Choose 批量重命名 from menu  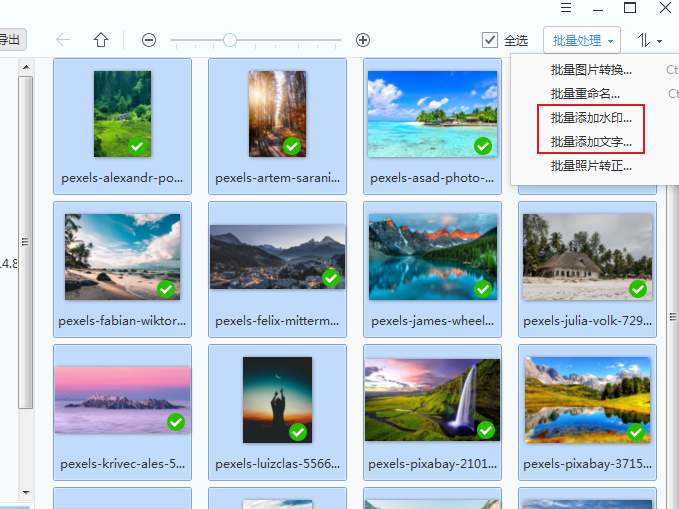[585, 94]
